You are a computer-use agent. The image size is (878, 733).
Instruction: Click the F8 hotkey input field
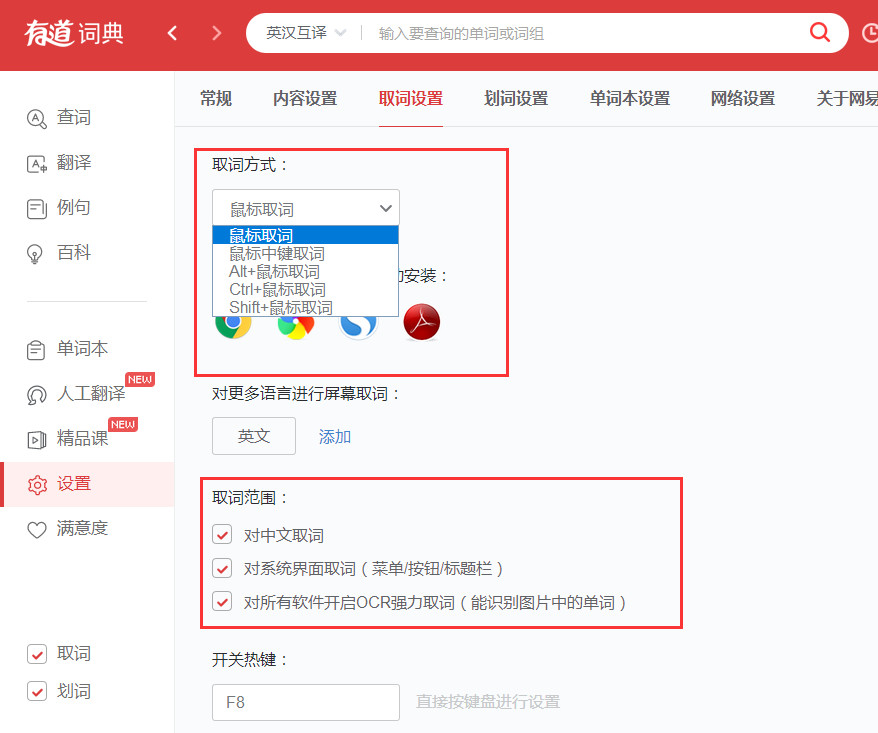(305, 702)
